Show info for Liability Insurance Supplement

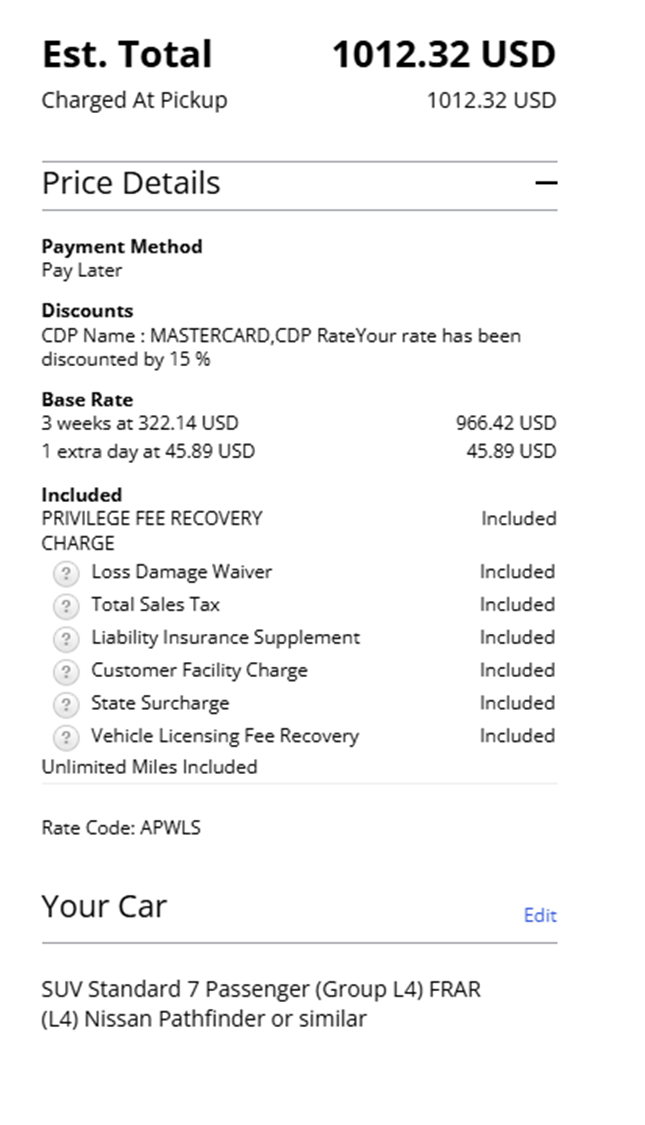pos(65,639)
